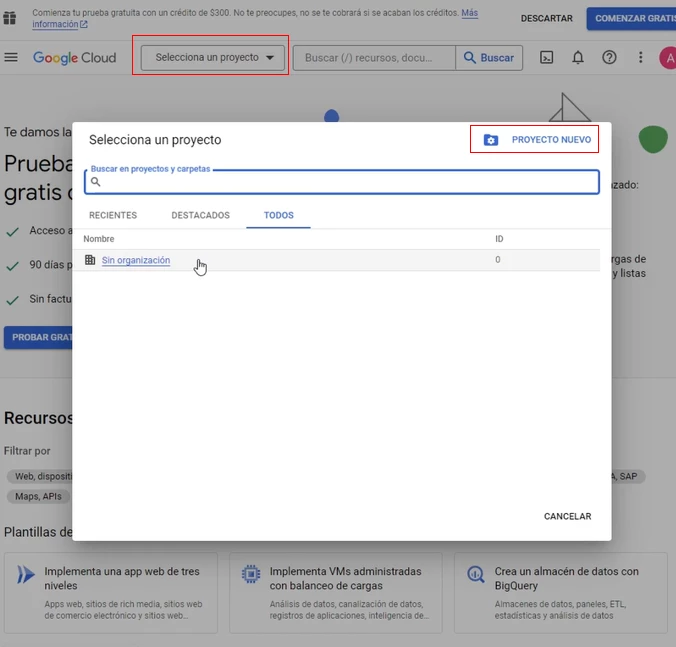The image size is (676, 647).
Task: Switch to the RECIENTES tab
Action: (113, 215)
